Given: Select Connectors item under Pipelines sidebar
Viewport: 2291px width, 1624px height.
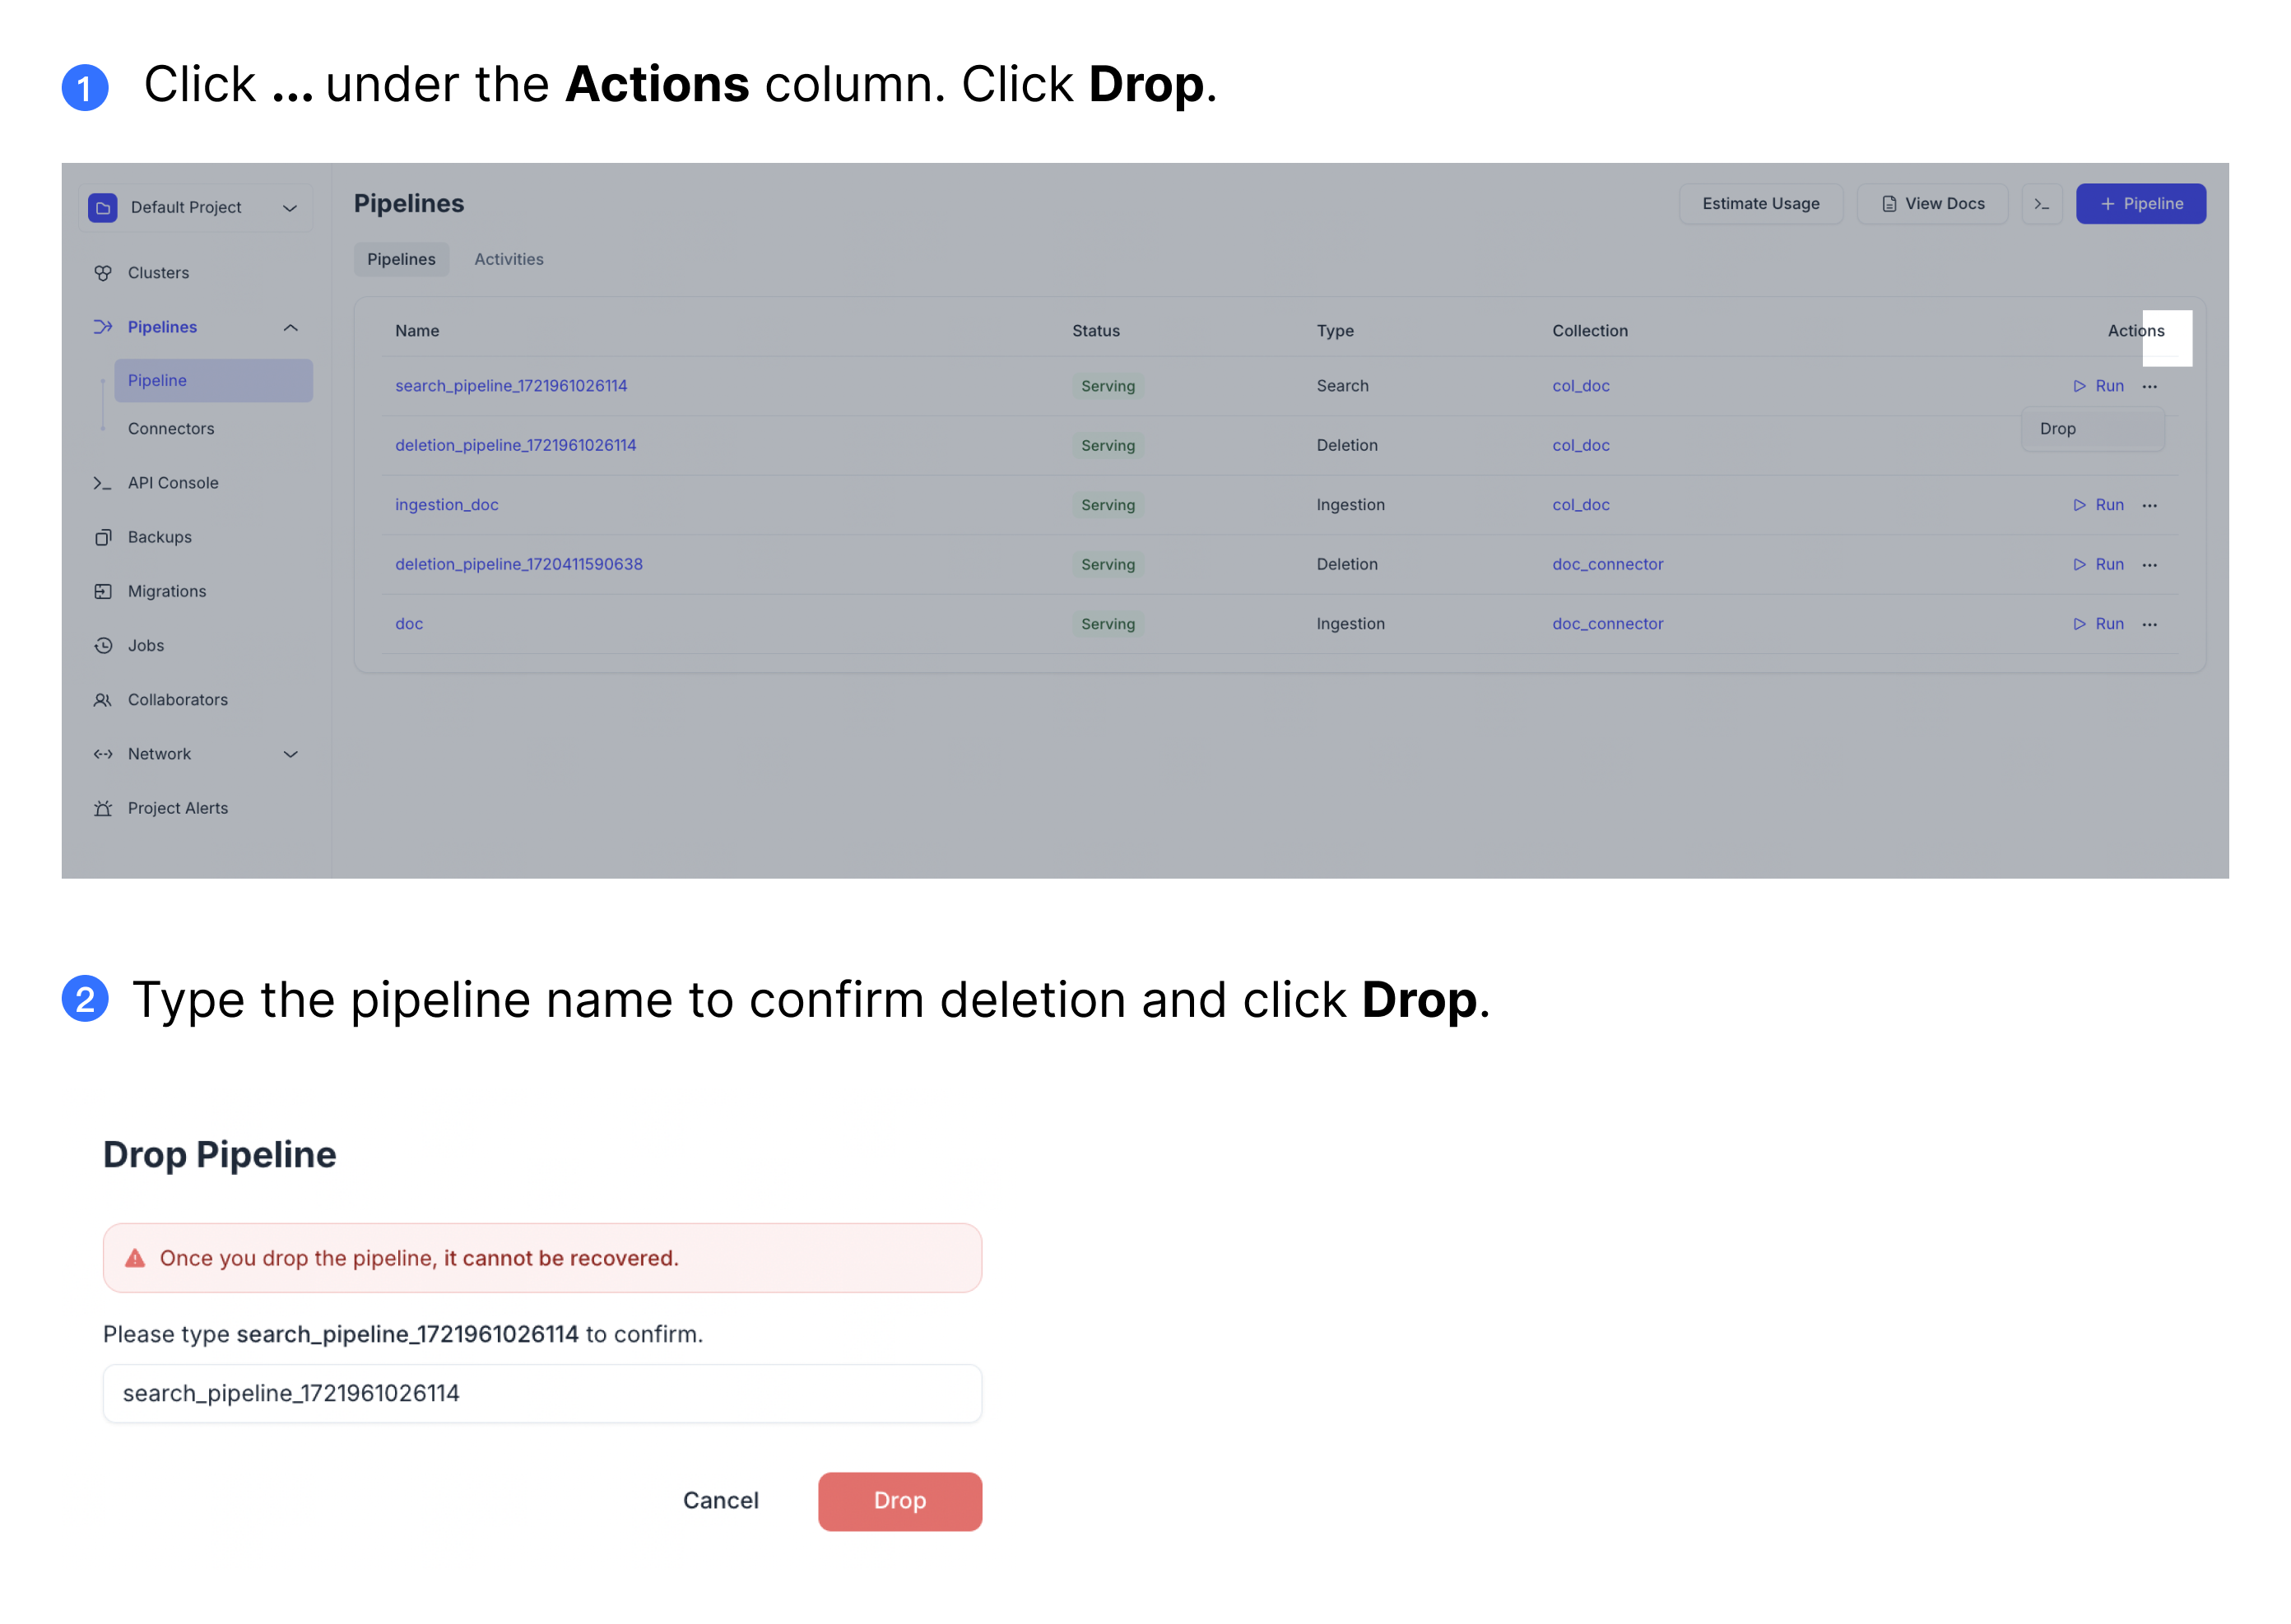Looking at the screenshot, I should [170, 427].
